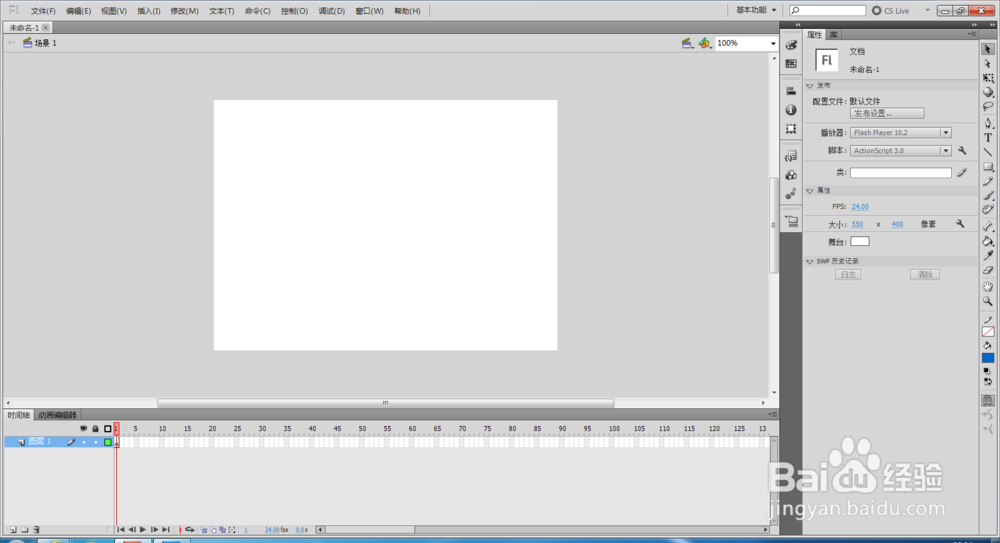Select the Eyedropper tool
The width and height of the screenshot is (1000, 543).
(x=987, y=255)
